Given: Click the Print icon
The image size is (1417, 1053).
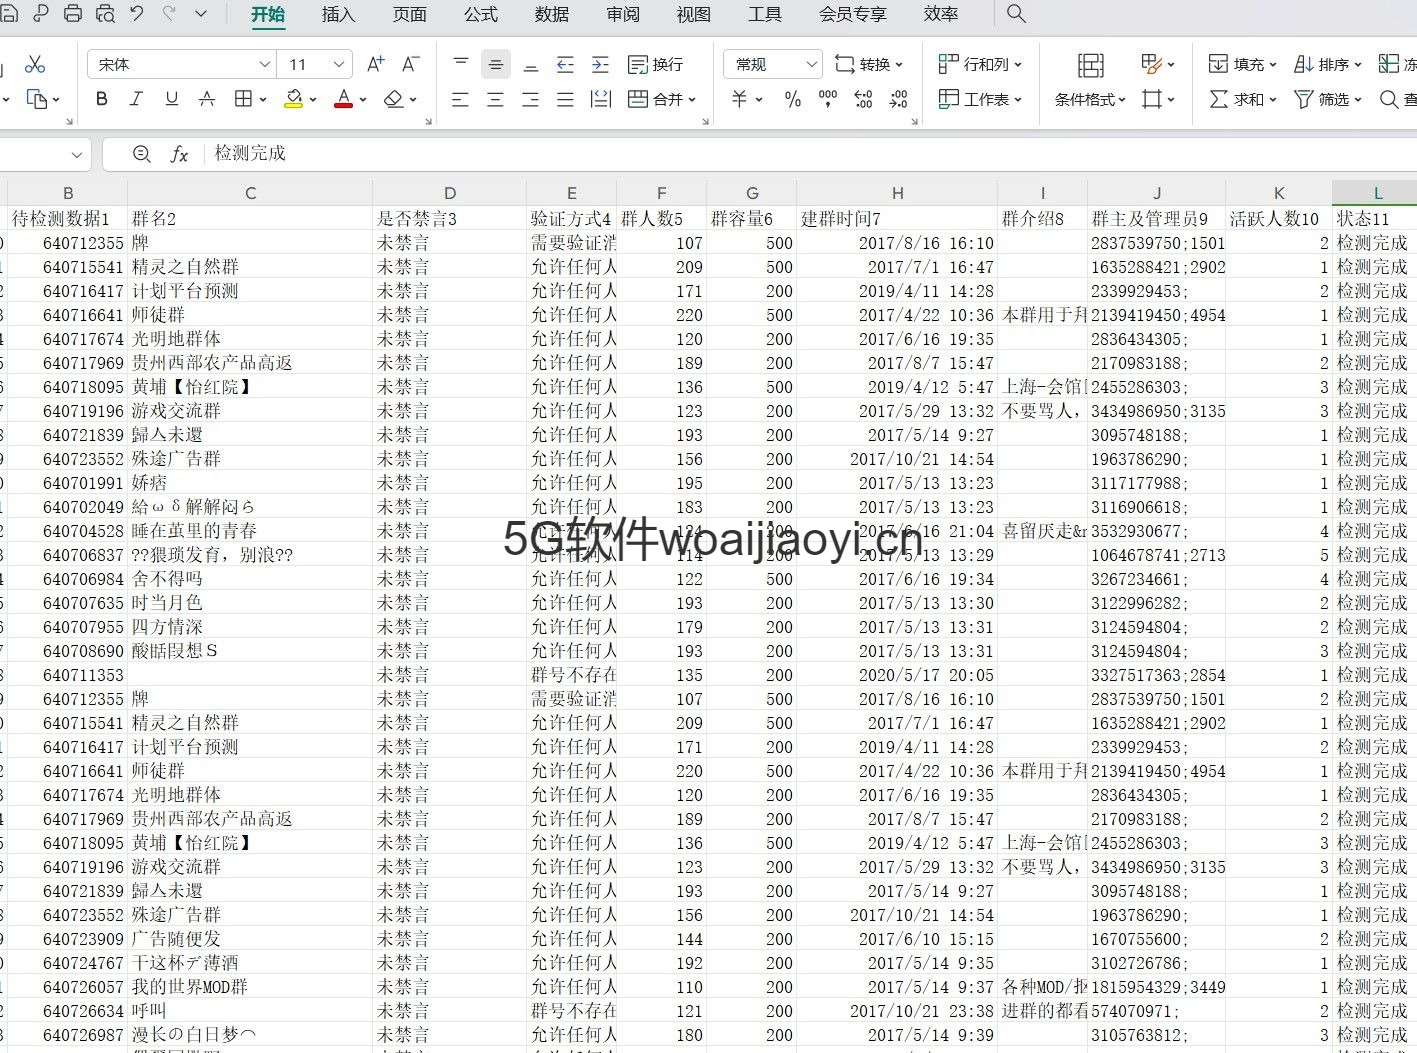Looking at the screenshot, I should pos(73,14).
